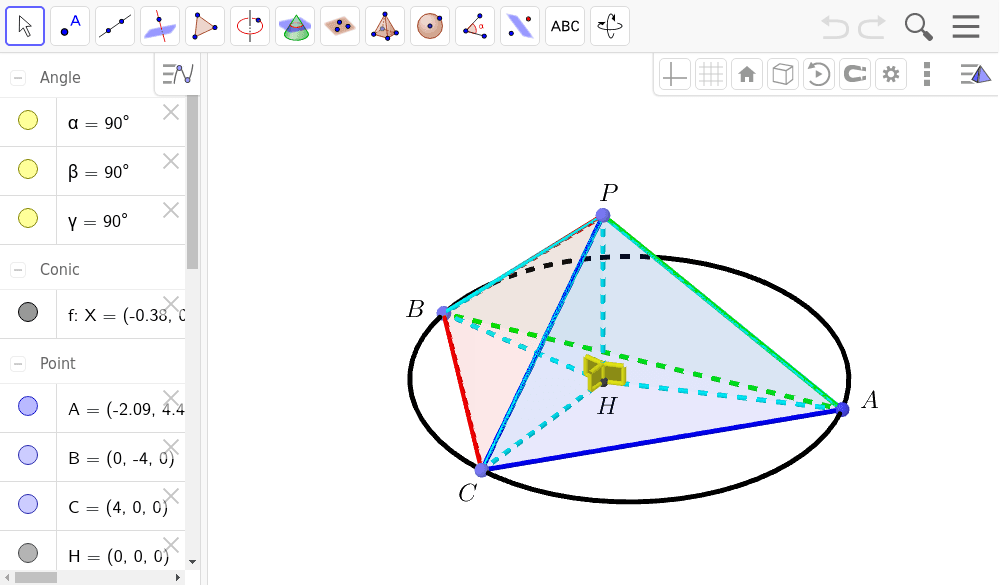Click point A on the circle
This screenshot has width=1000, height=587.
842,409
